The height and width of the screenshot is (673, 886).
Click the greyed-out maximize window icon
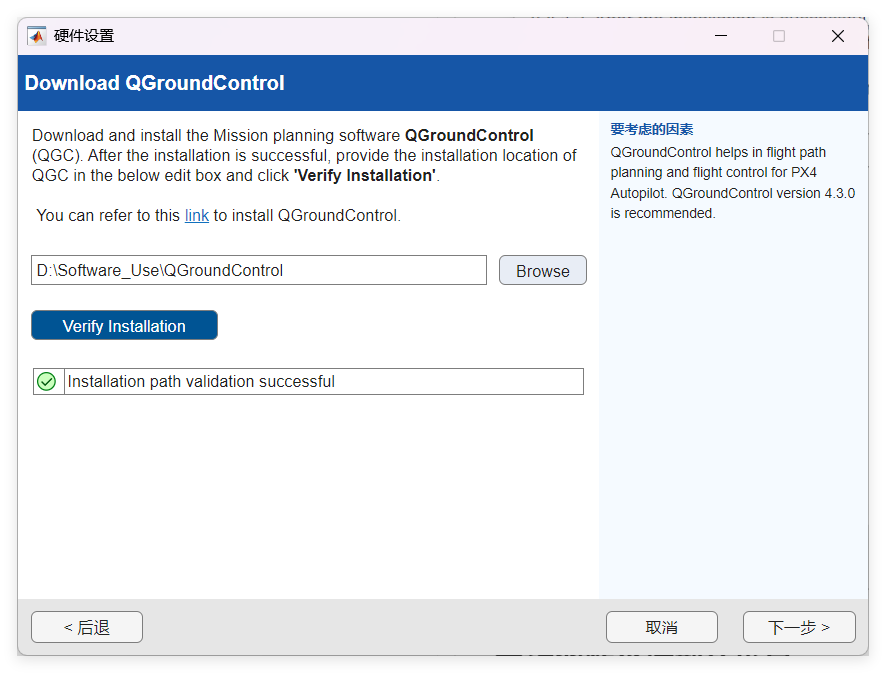779,36
